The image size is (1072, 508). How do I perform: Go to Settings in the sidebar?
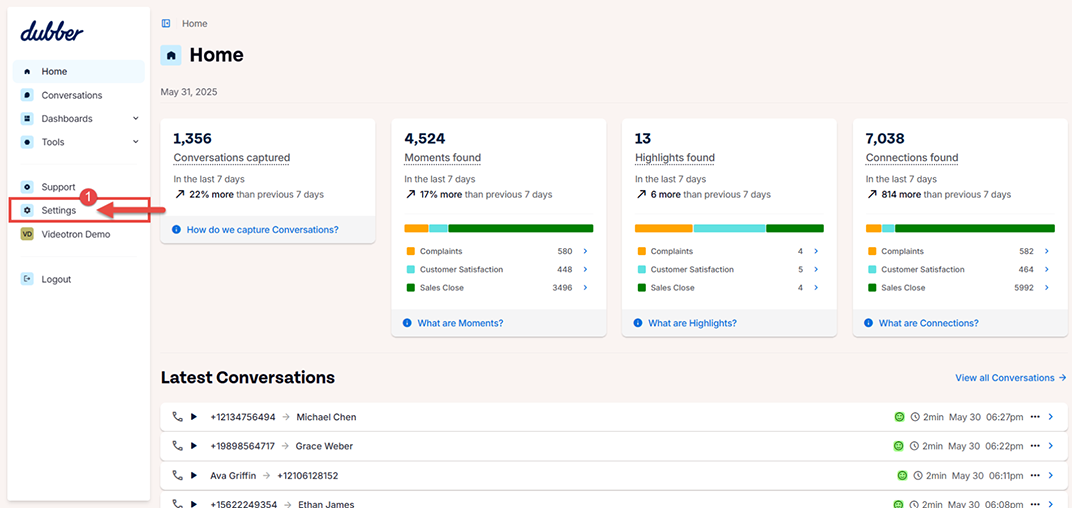(x=58, y=211)
